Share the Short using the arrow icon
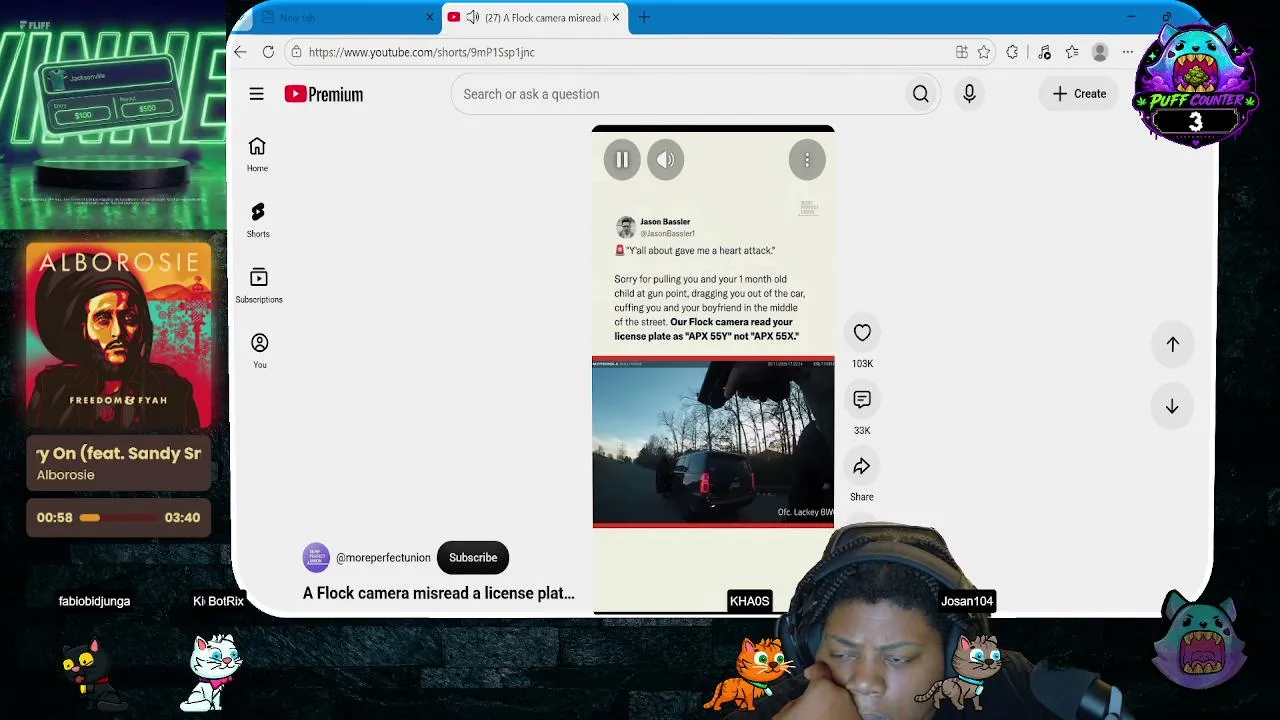Screen dimensions: 1280x720 [x=862, y=467]
